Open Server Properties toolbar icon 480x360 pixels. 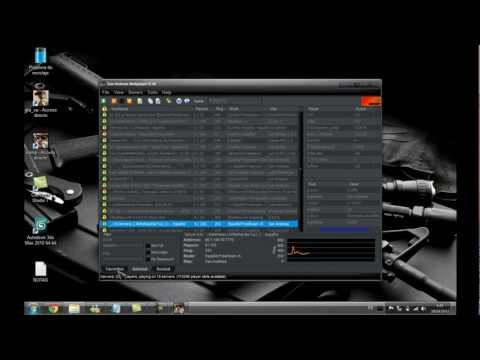click(158, 101)
